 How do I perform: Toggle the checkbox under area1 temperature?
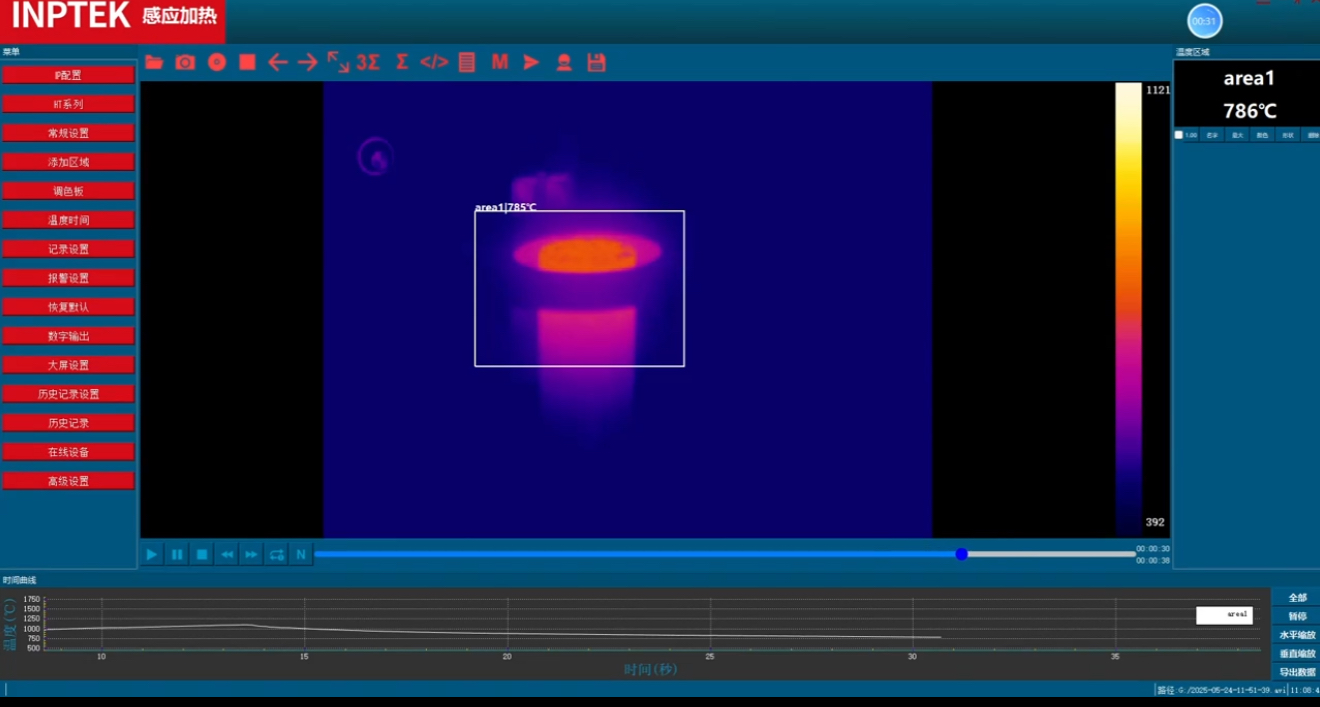(1179, 135)
